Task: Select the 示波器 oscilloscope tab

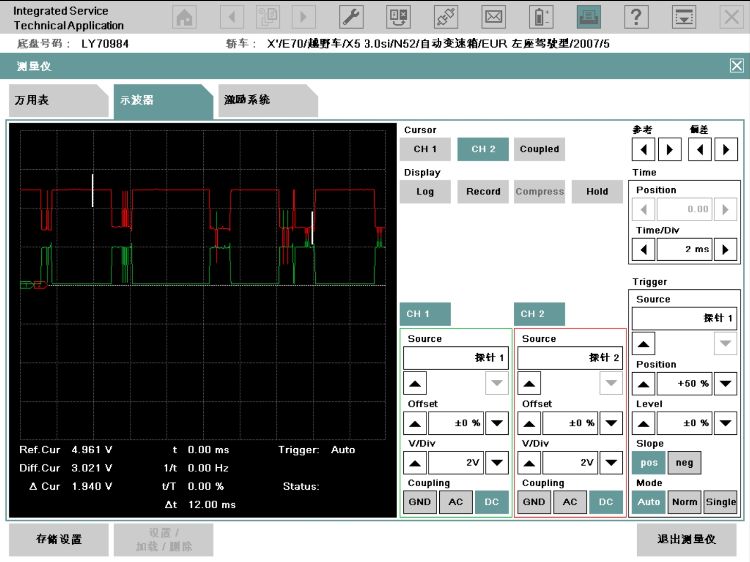Action: pos(163,100)
